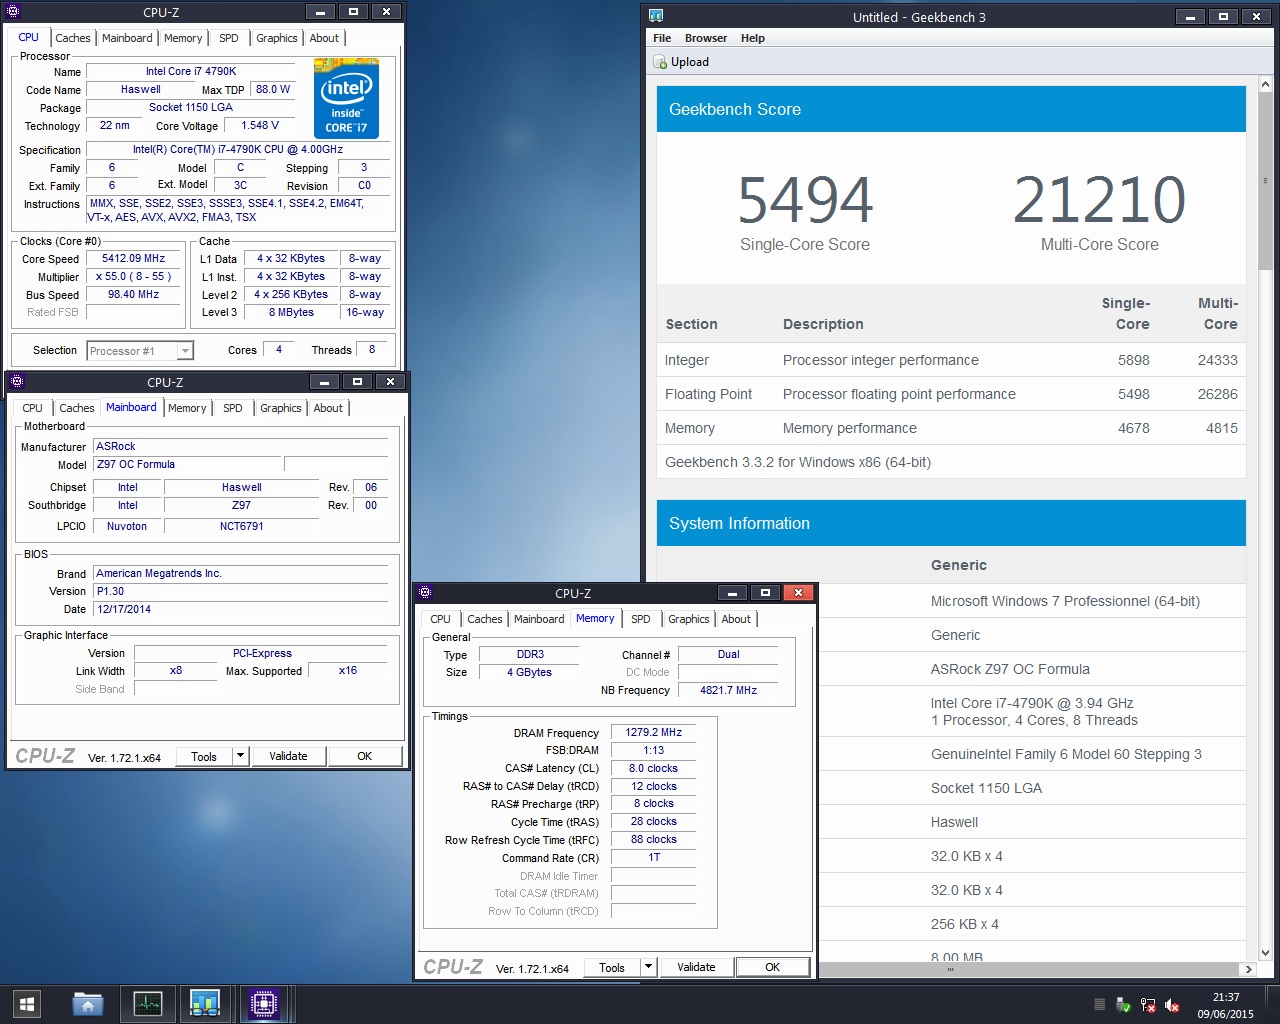Open the Browser menu in Geekbench

point(706,38)
